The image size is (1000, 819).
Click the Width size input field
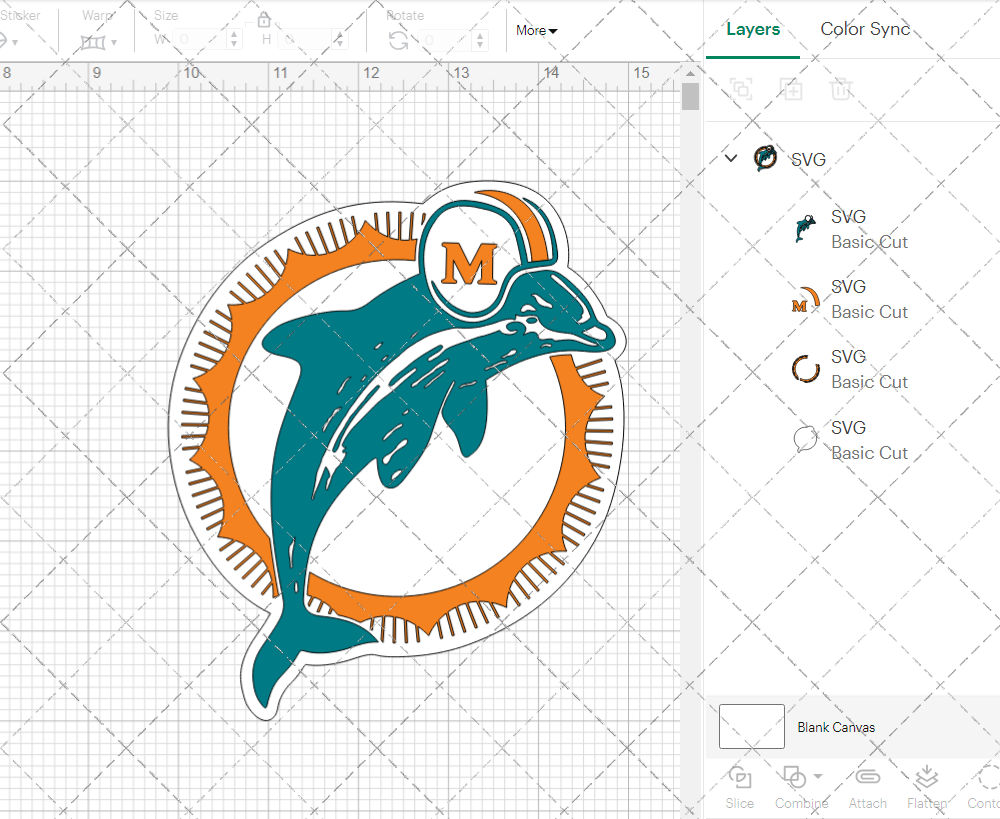(x=200, y=40)
